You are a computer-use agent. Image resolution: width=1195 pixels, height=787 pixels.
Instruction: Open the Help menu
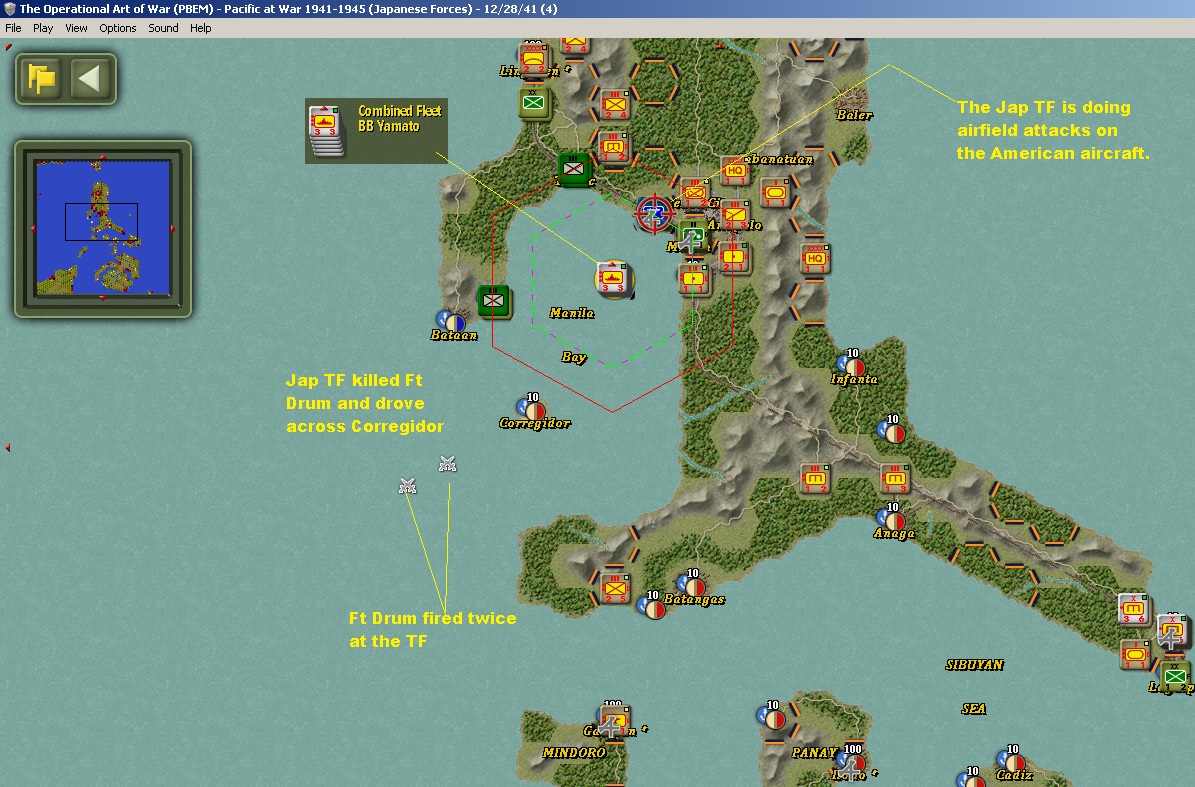200,28
